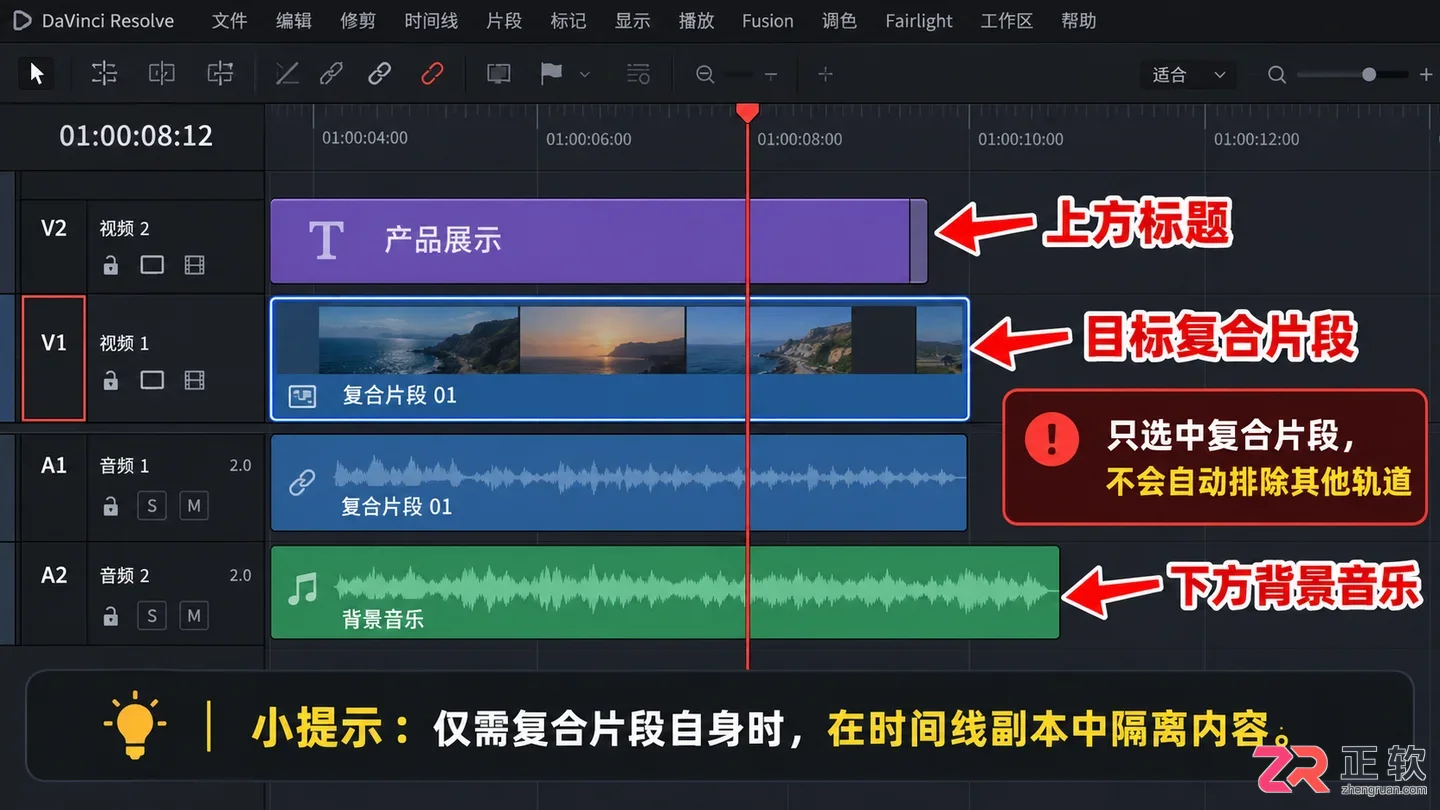Click the timecode field 01:00:08:12

click(x=136, y=135)
